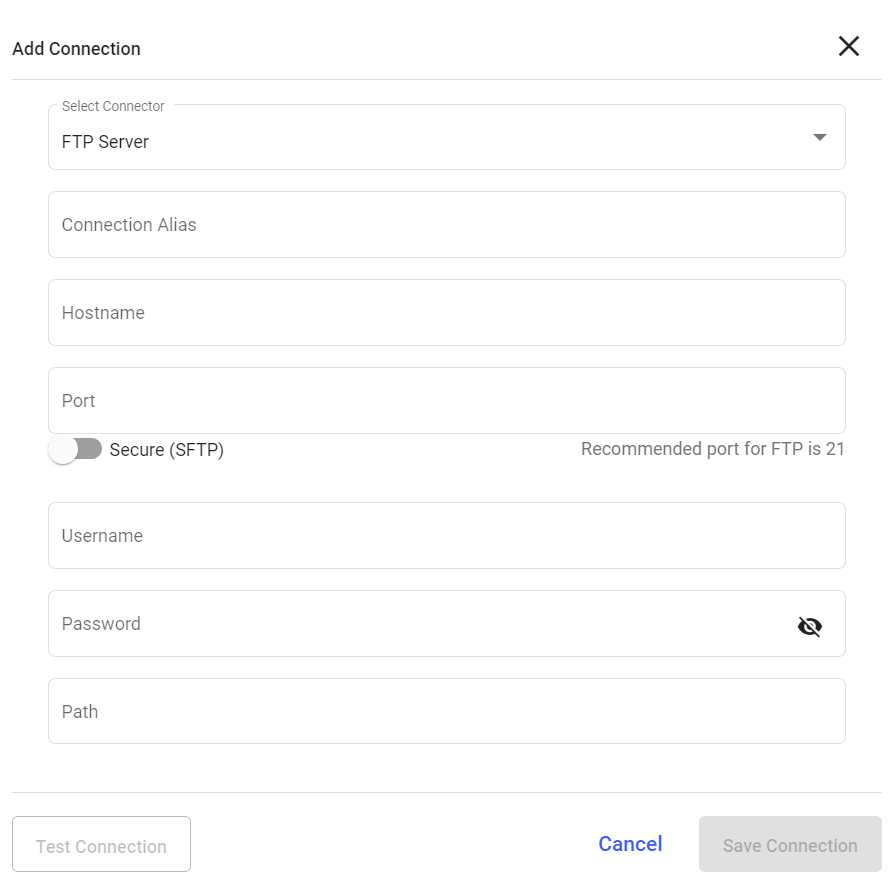The height and width of the screenshot is (888, 890).
Task: Click the Password input field
Action: click(x=420, y=624)
